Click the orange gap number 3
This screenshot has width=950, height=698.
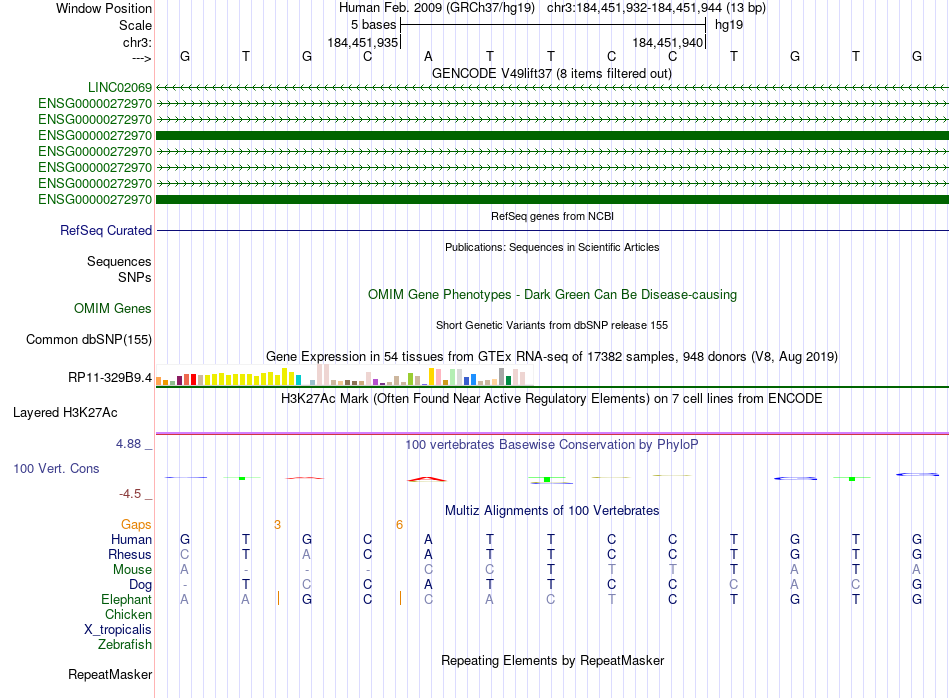[x=277, y=525]
